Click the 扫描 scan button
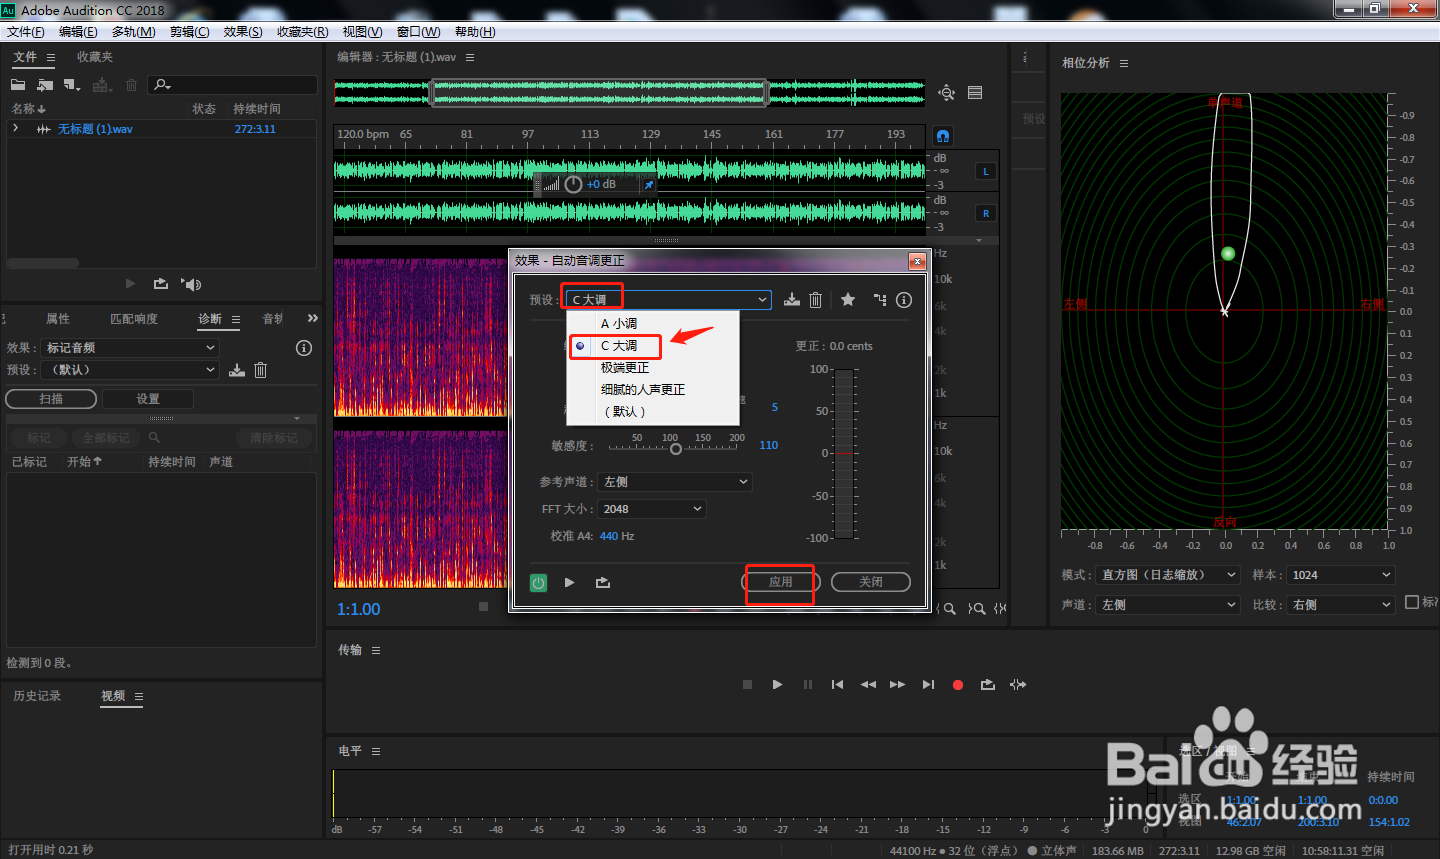Screen dimensions: 1440x859 [x=51, y=399]
